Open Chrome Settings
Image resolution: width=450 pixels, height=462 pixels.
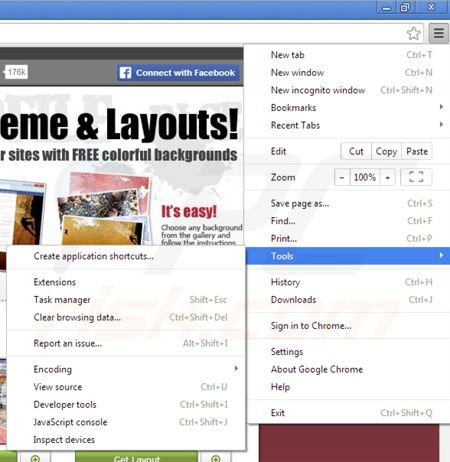click(347, 352)
